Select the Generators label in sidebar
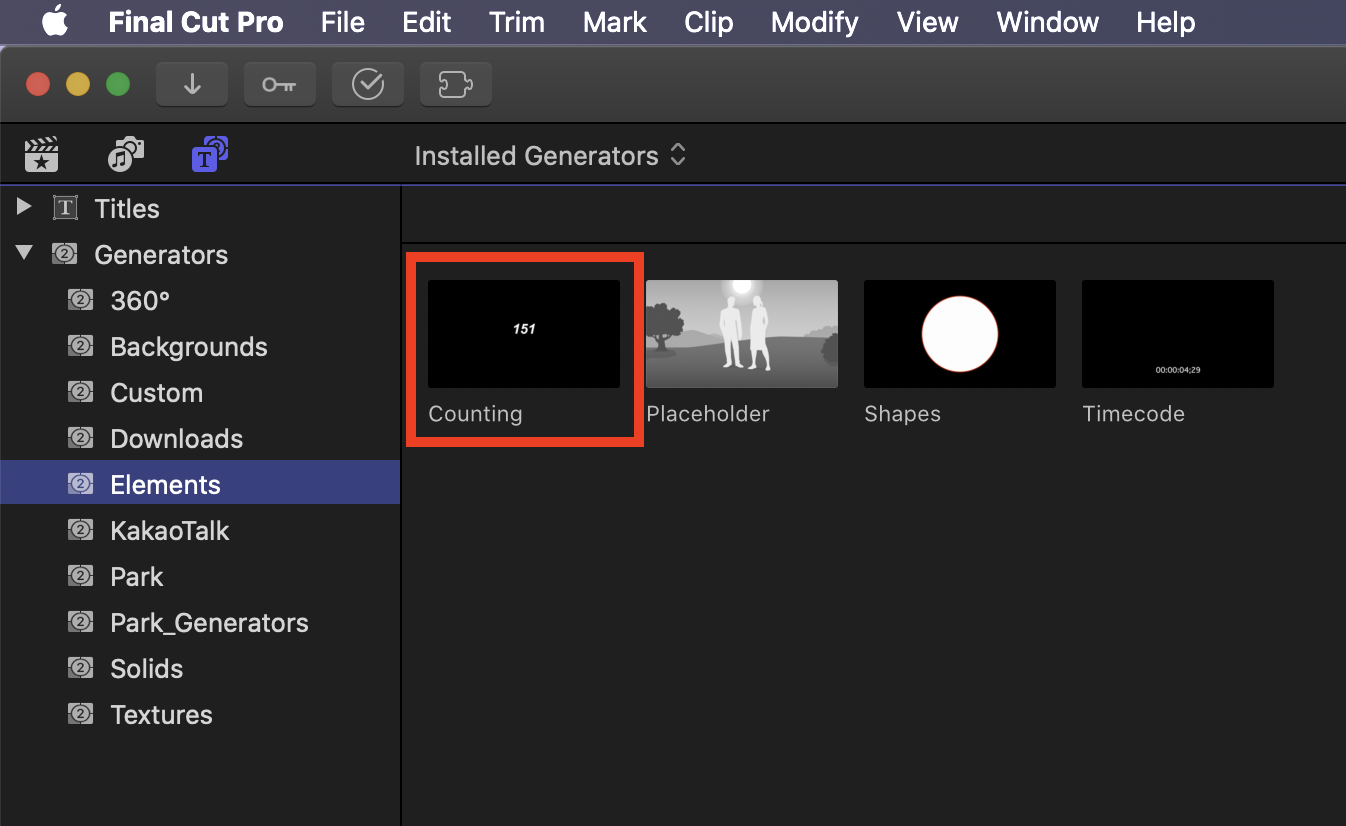1346x826 pixels. click(161, 254)
